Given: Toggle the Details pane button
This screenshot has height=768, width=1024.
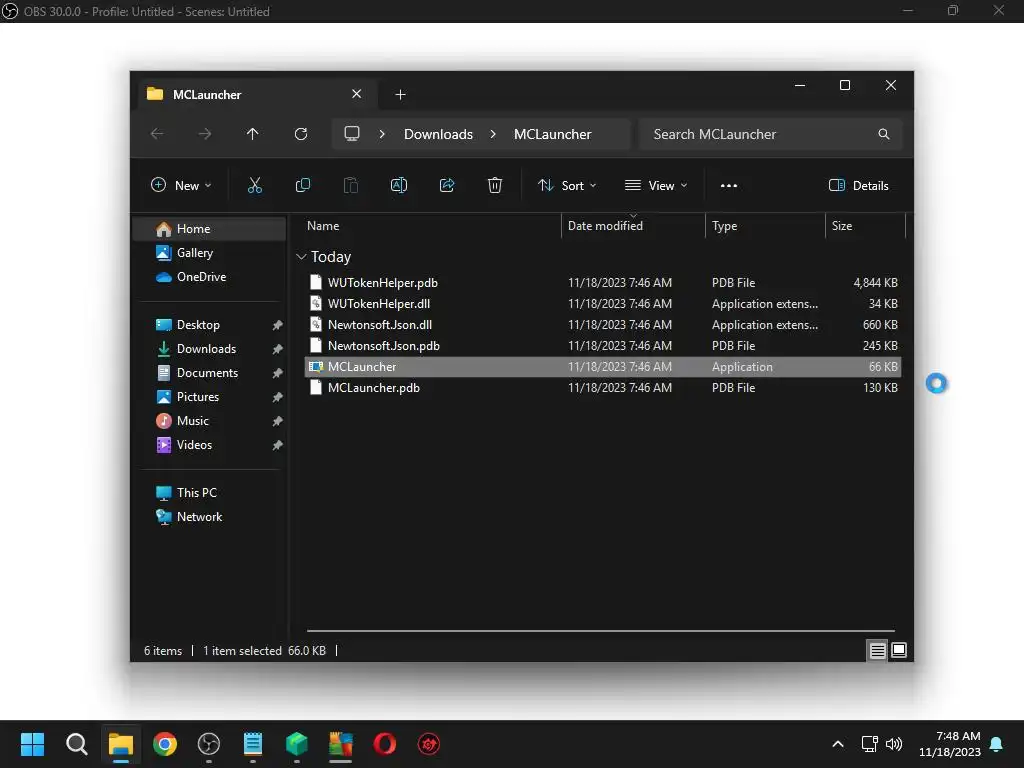Looking at the screenshot, I should point(858,185).
